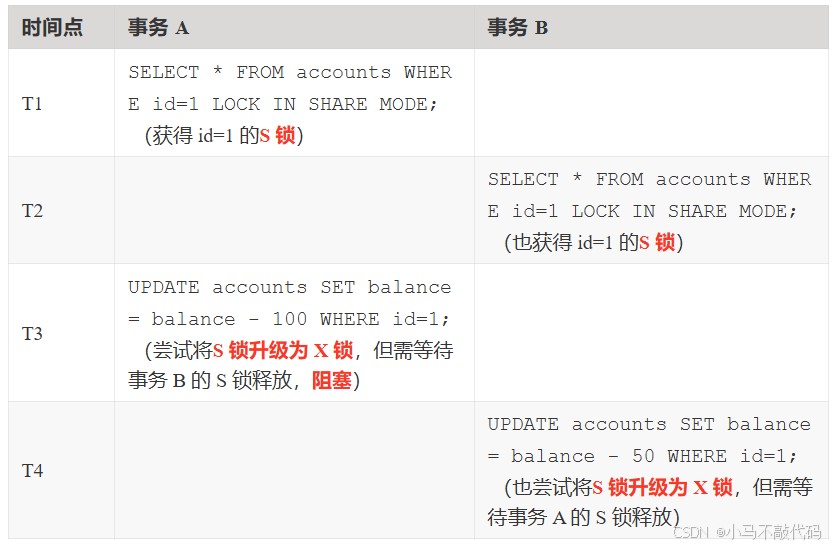
Task: Click the CSDN @小马不敲代码 watermark
Action: point(747,533)
